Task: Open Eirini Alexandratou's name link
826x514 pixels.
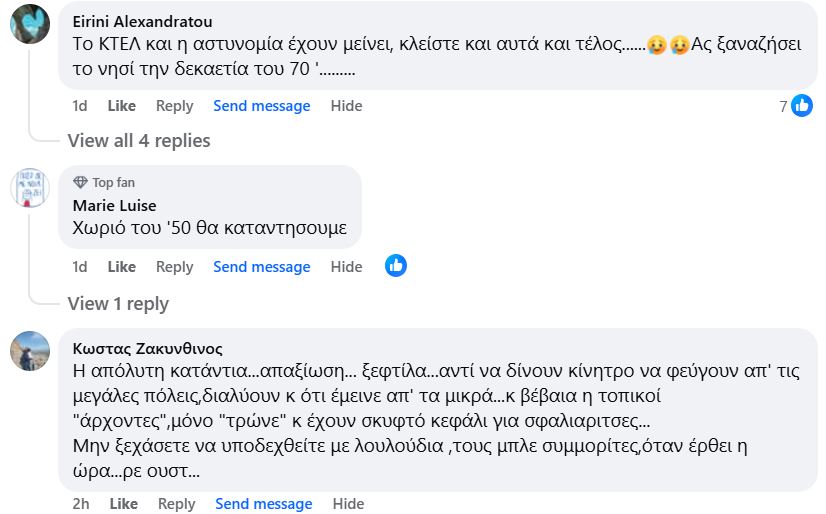Action: [x=143, y=21]
